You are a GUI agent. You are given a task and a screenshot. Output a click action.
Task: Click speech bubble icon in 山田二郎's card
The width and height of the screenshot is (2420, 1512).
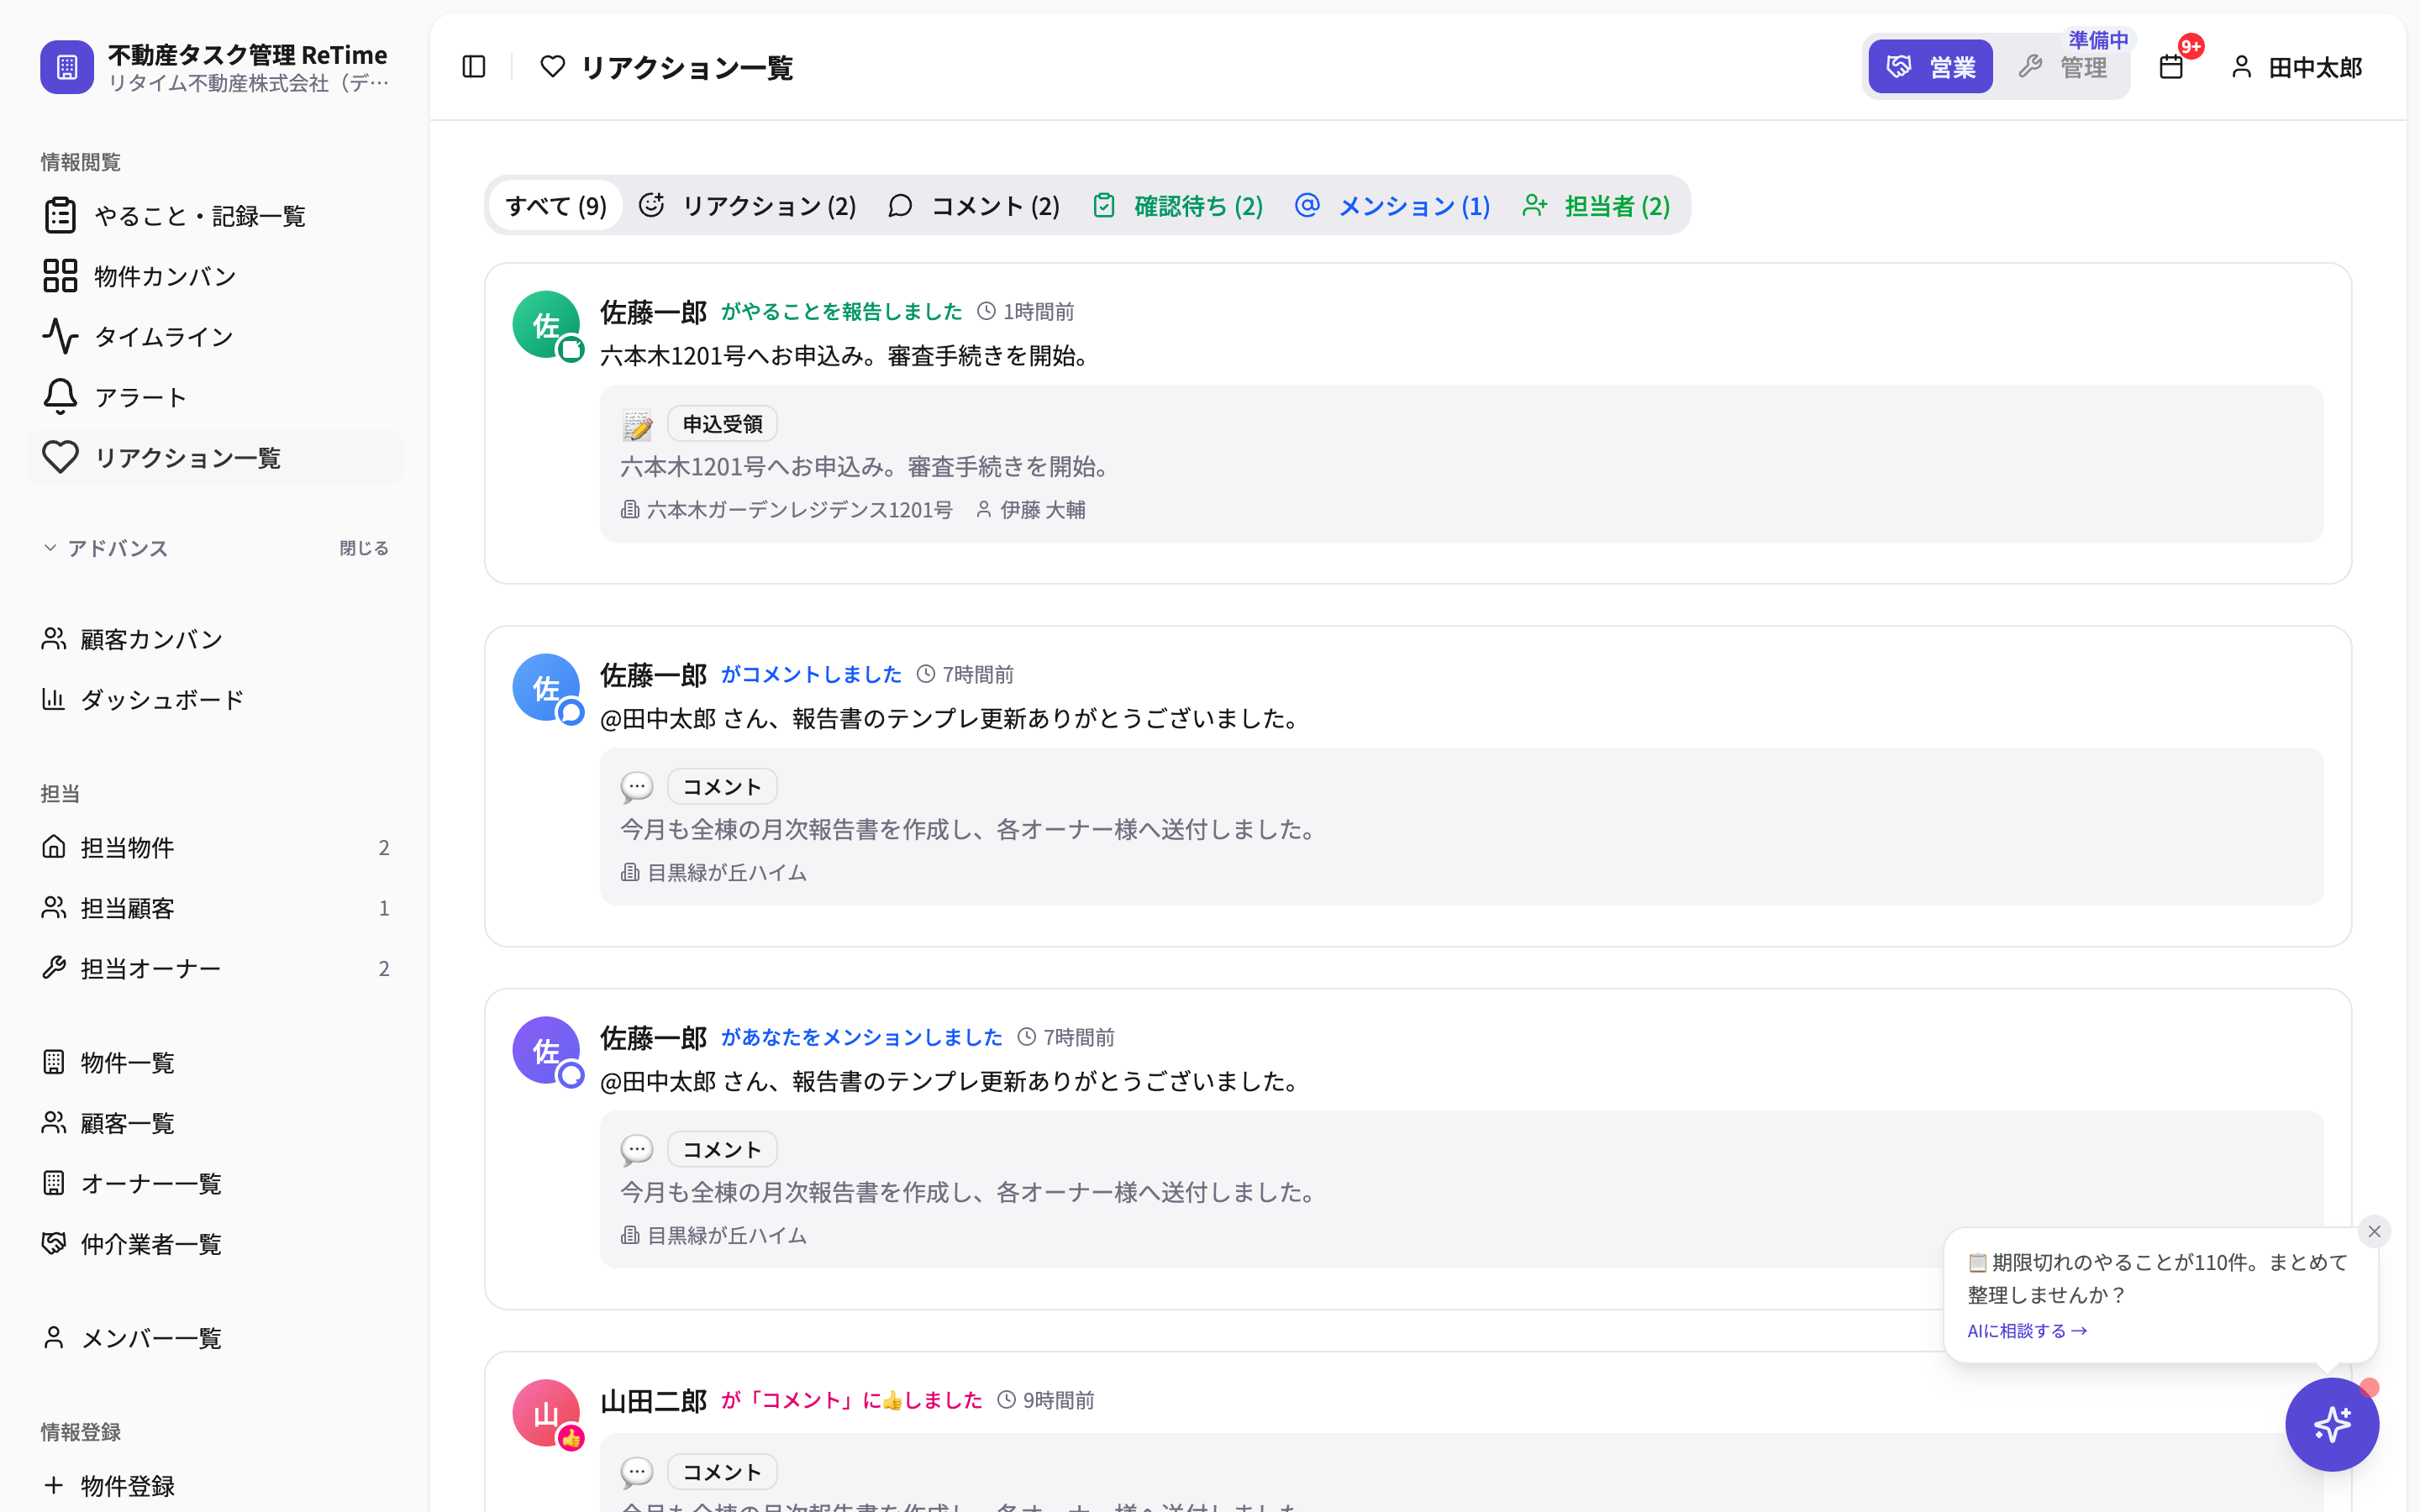[x=637, y=1472]
